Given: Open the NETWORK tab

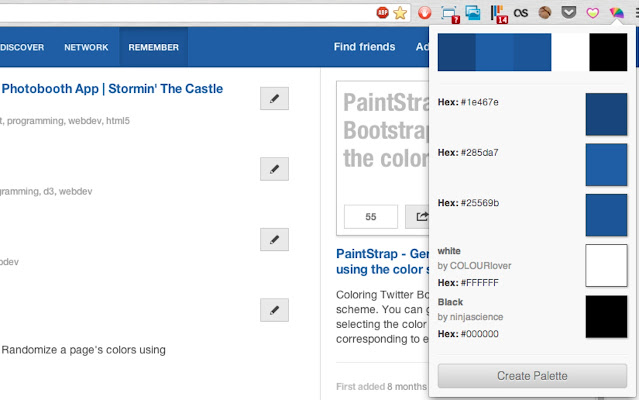Looking at the screenshot, I should (86, 47).
